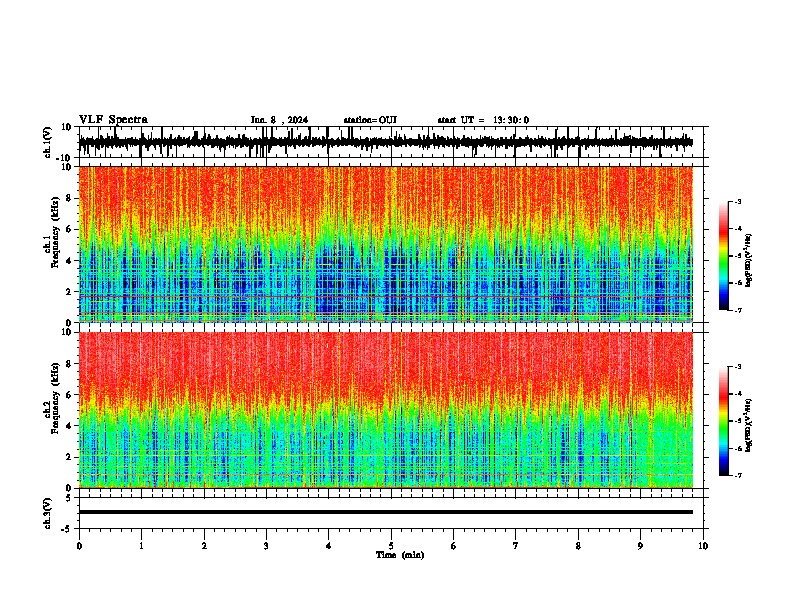This screenshot has width=792, height=612.
Task: Click the log(PSD) label beside ch.1 color bar
Action: click(x=749, y=261)
